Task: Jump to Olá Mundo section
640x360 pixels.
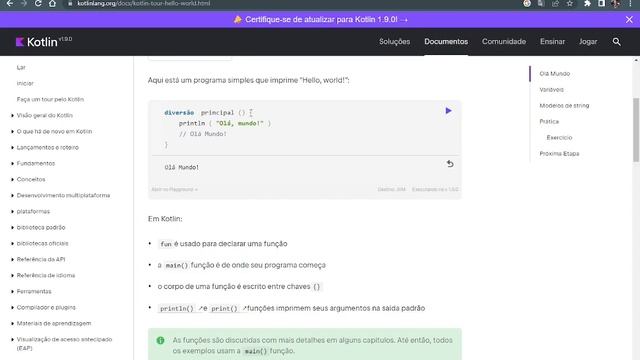Action: [x=554, y=74]
